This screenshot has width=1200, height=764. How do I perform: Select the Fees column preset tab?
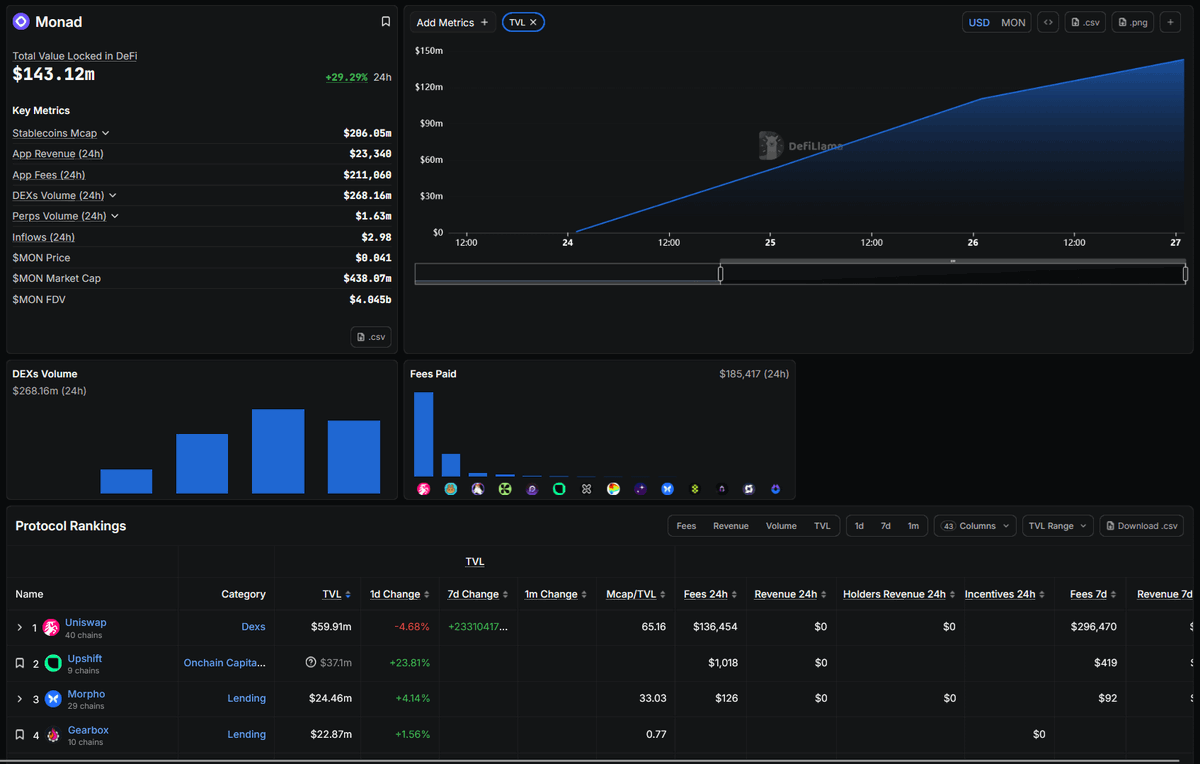[x=686, y=526]
